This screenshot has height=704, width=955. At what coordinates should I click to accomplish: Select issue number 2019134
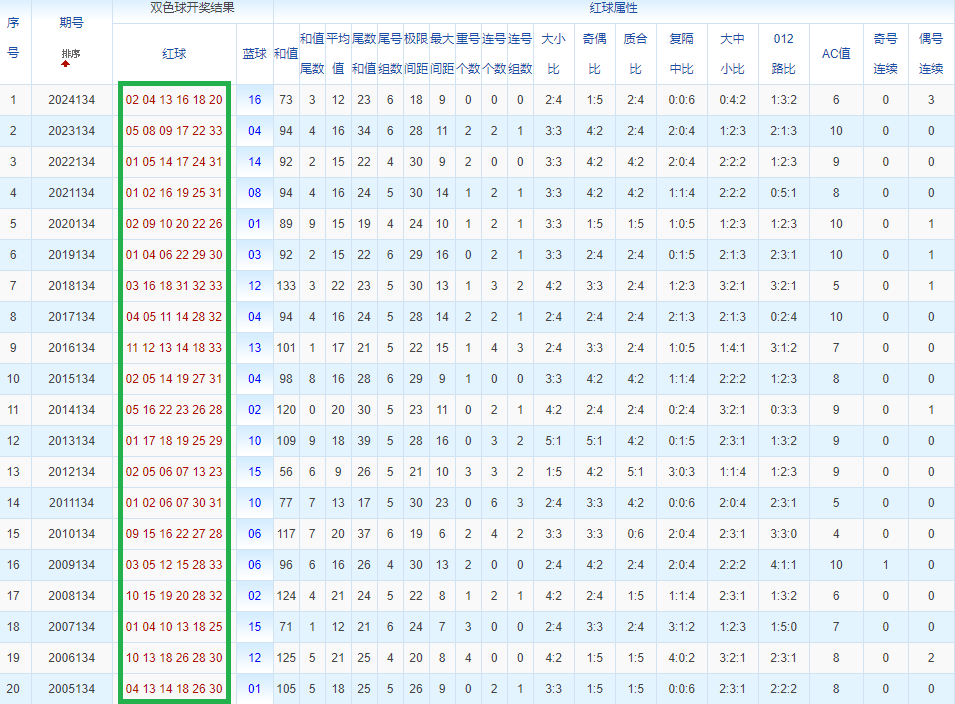[72, 255]
